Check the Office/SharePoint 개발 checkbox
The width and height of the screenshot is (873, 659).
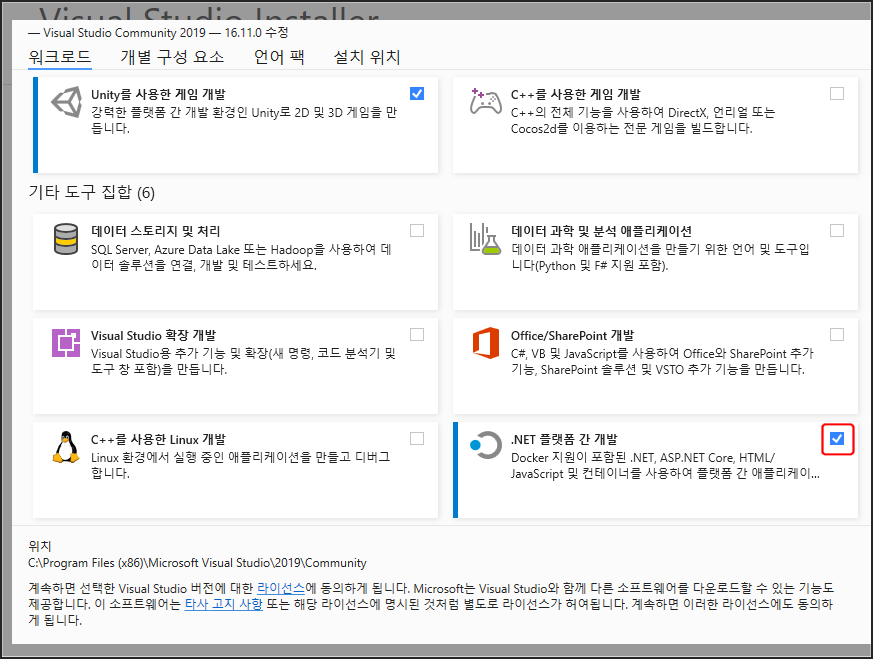[x=837, y=335]
